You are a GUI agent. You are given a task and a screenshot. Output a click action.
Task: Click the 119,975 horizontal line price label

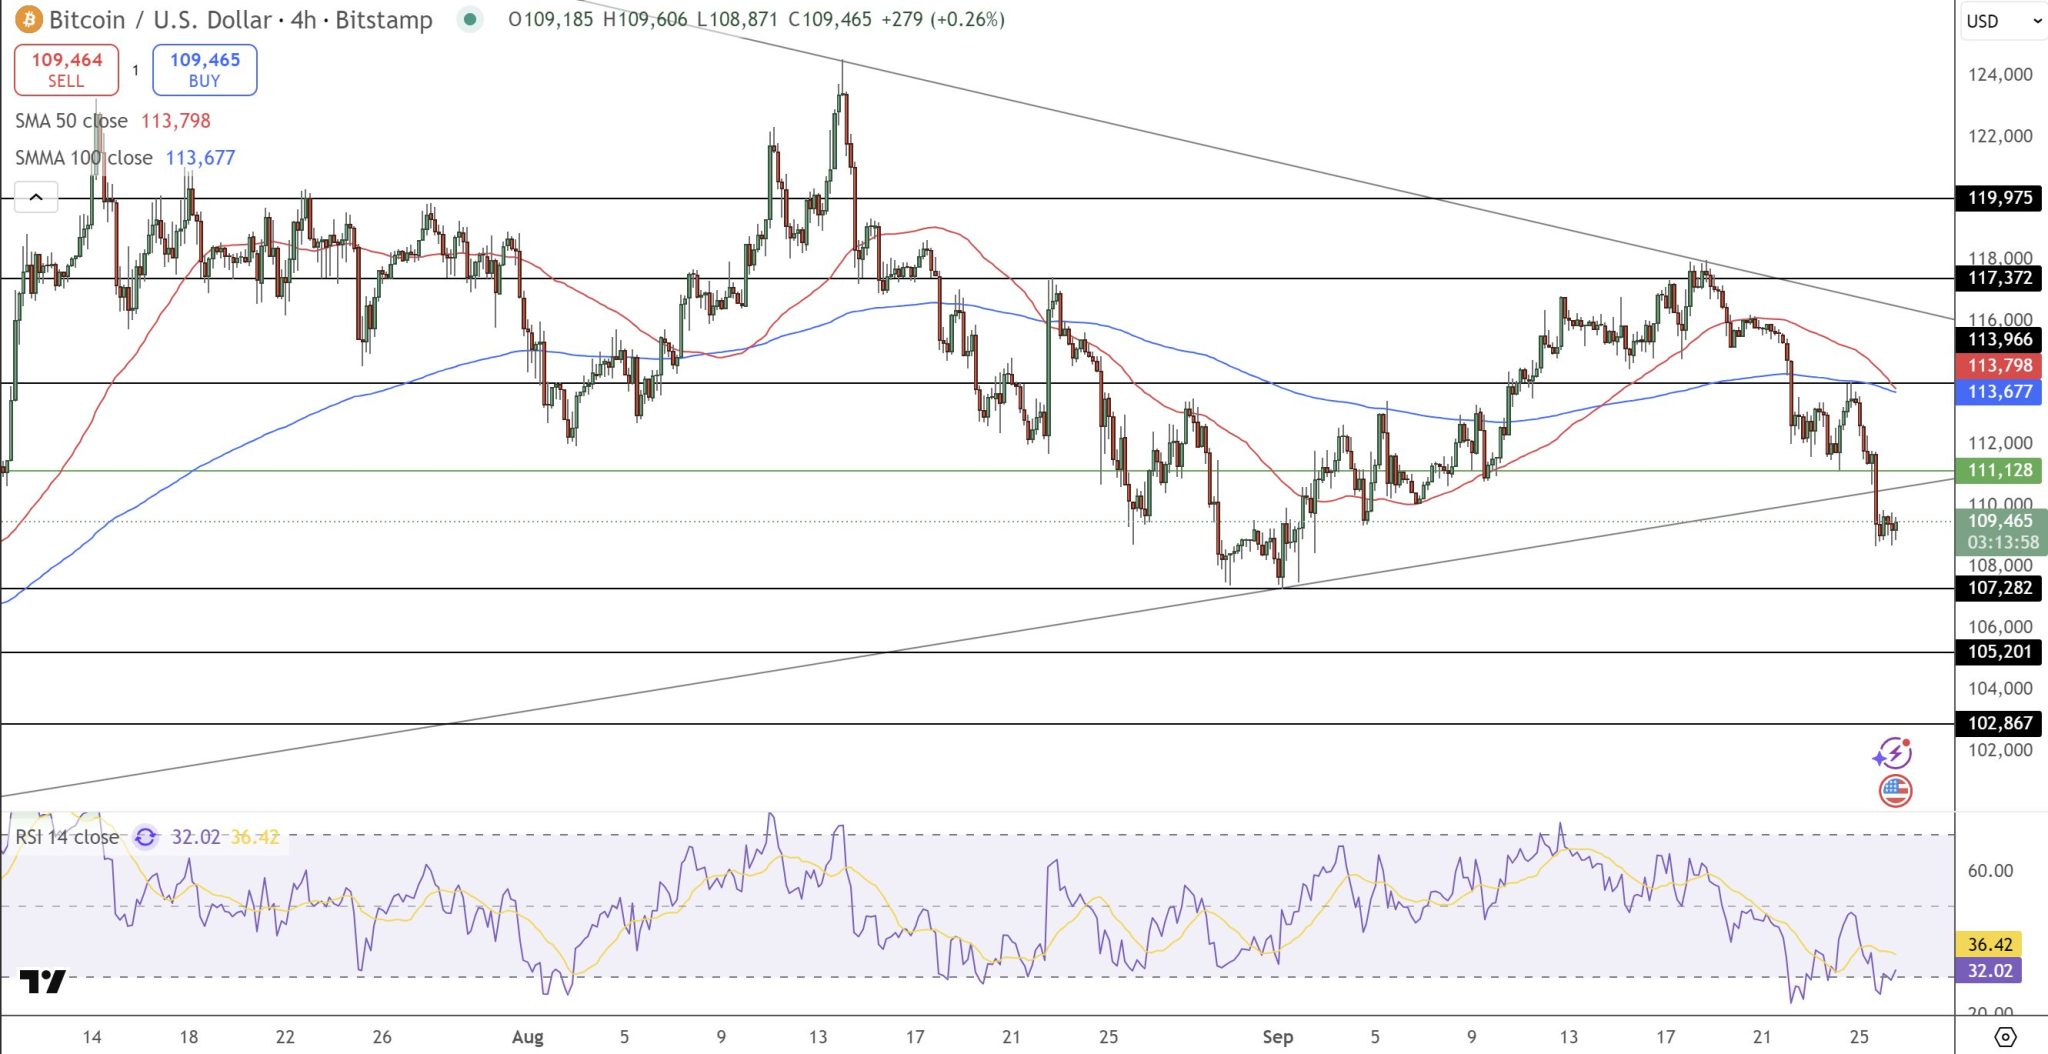coord(1999,198)
